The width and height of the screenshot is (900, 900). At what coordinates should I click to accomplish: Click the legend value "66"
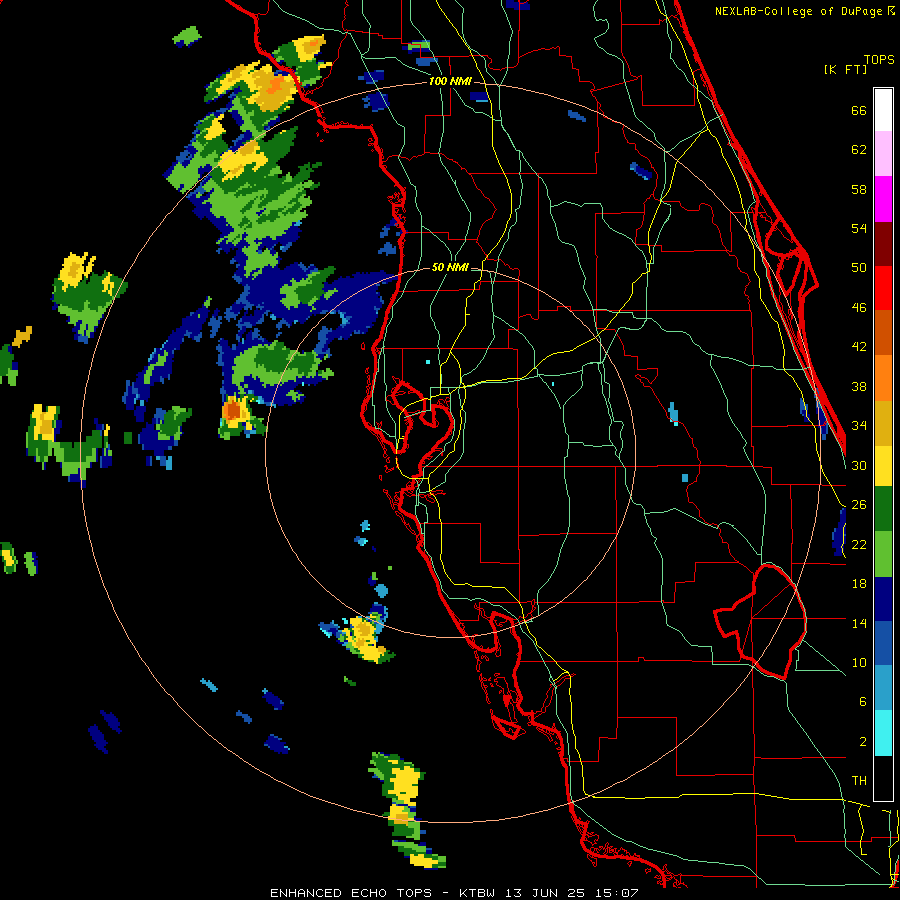pyautogui.click(x=859, y=111)
